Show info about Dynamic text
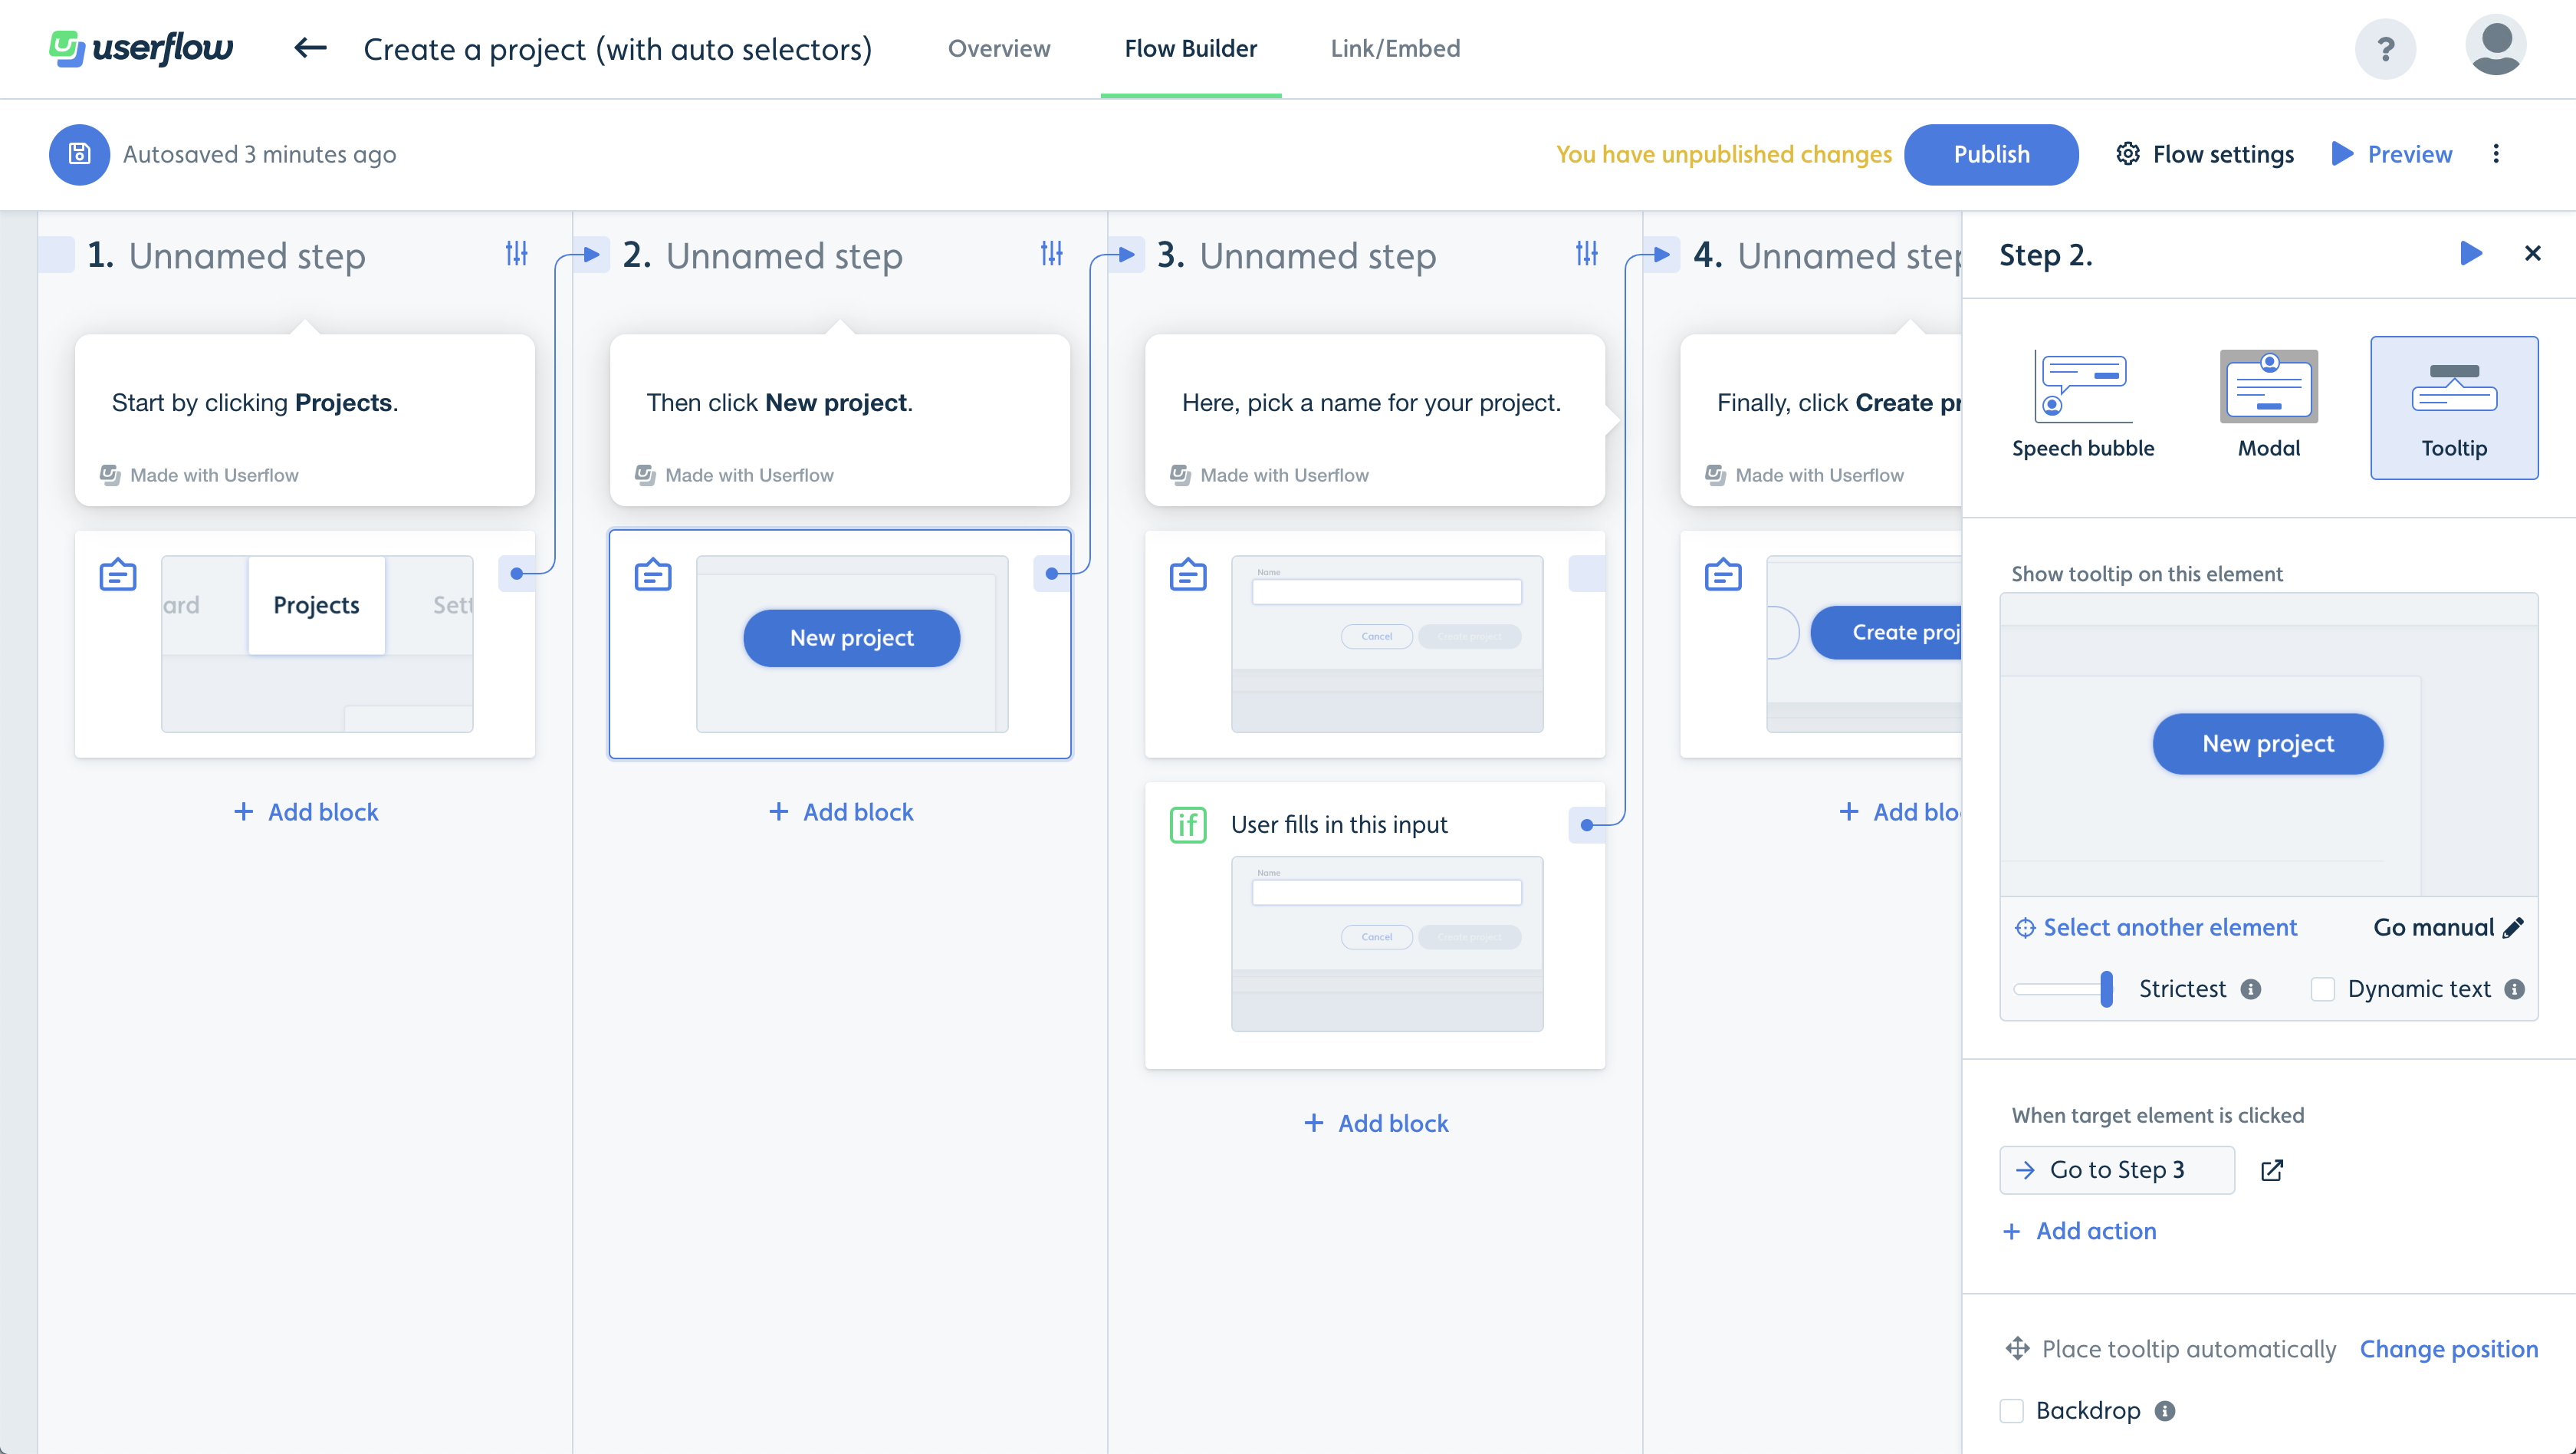The height and width of the screenshot is (1454, 2576). coord(2514,989)
